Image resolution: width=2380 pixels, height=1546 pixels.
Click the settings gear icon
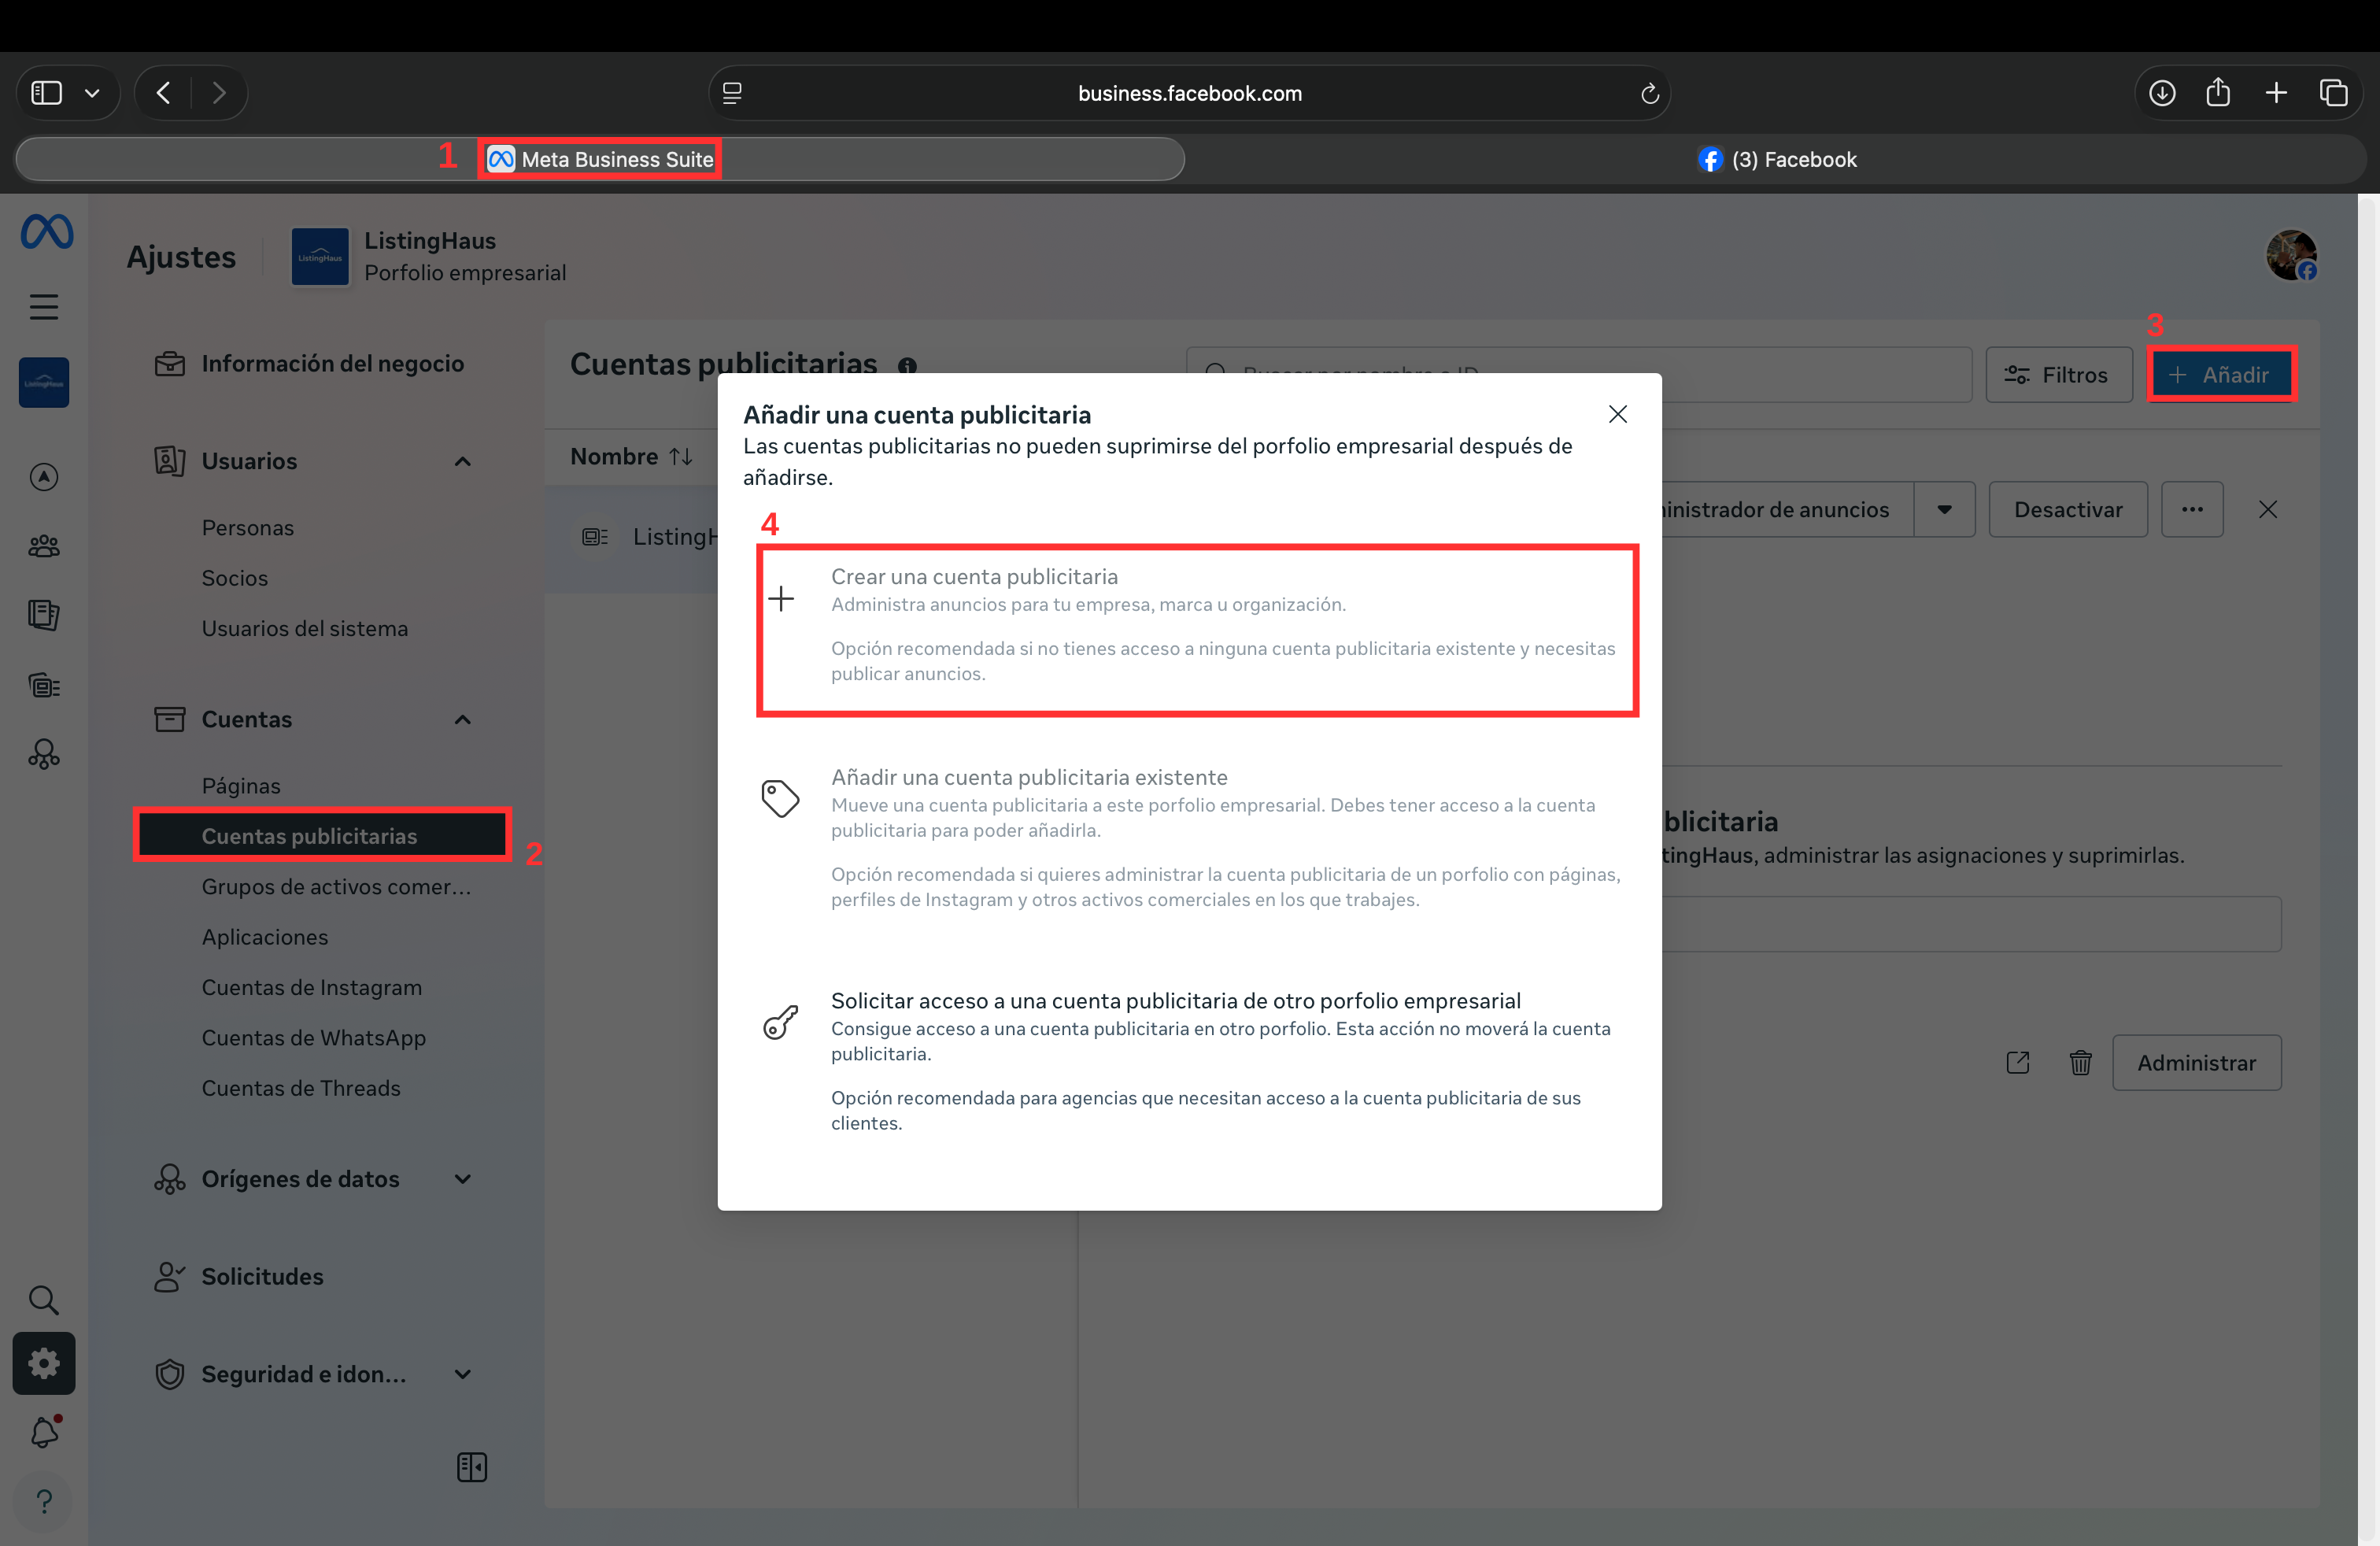click(x=44, y=1363)
